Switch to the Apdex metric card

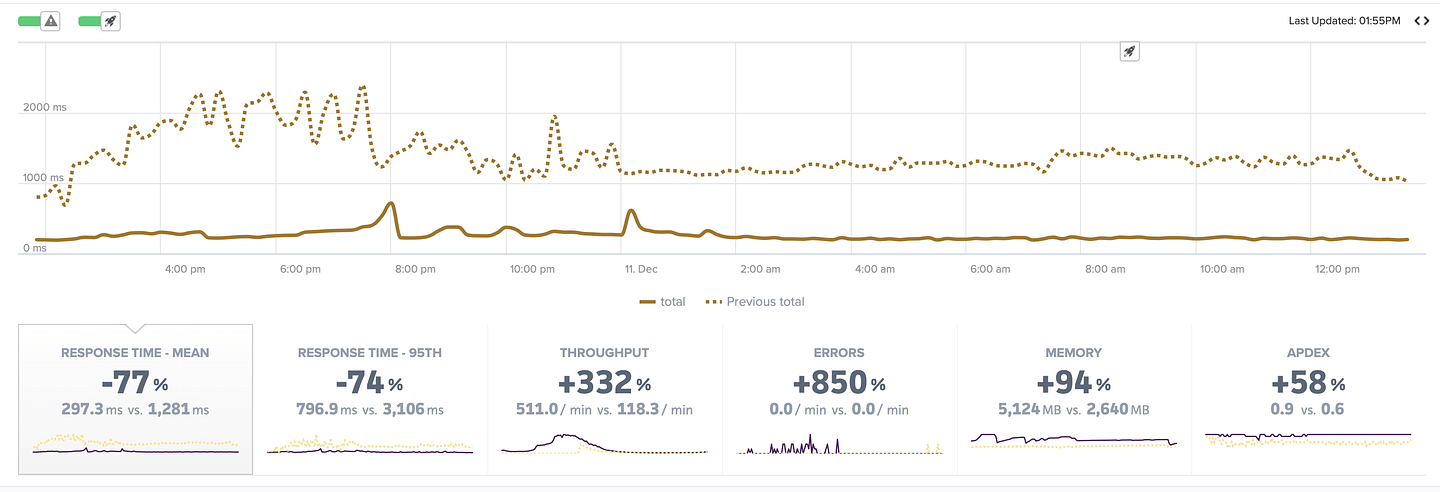1308,399
